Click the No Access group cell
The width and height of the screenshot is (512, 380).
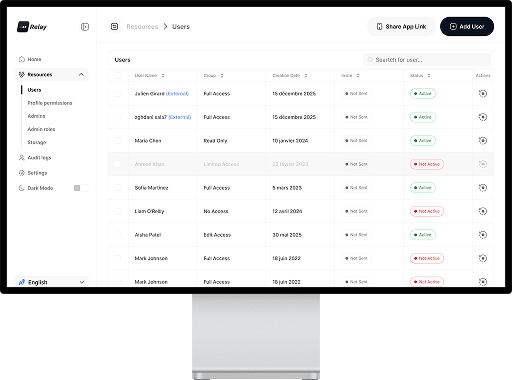tap(216, 211)
